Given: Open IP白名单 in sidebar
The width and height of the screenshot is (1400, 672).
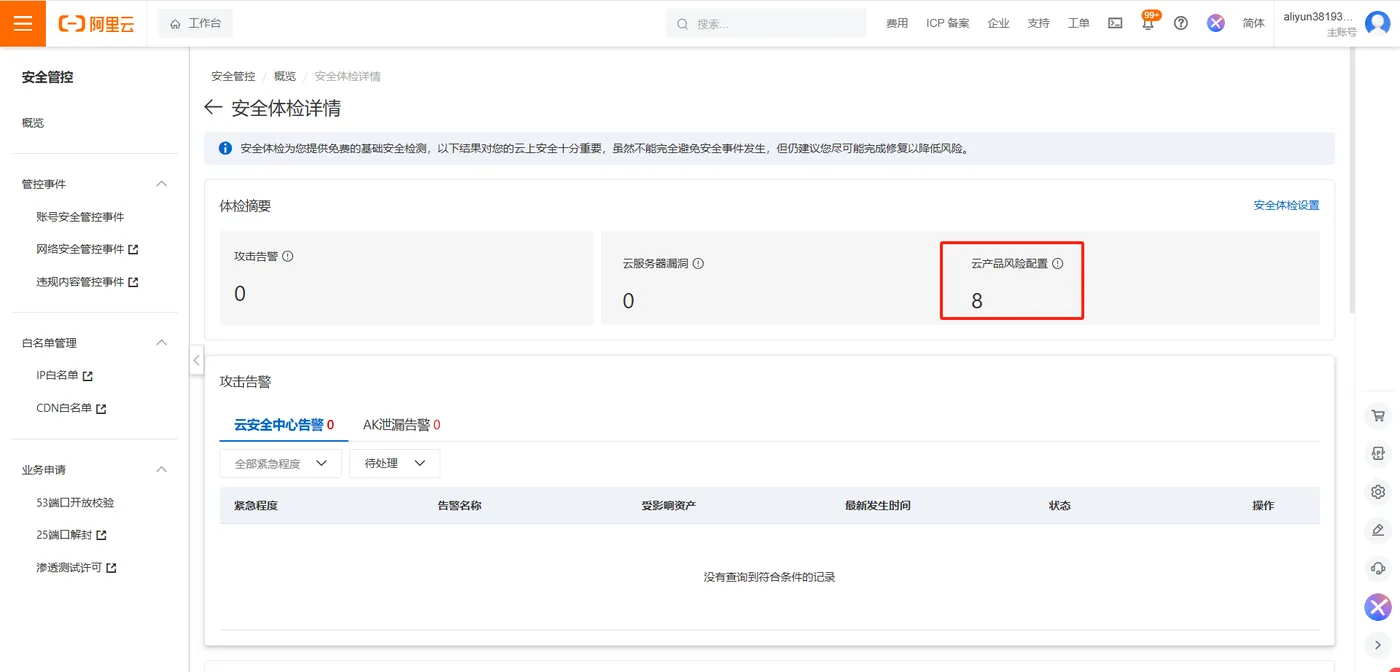Looking at the screenshot, I should (64, 376).
